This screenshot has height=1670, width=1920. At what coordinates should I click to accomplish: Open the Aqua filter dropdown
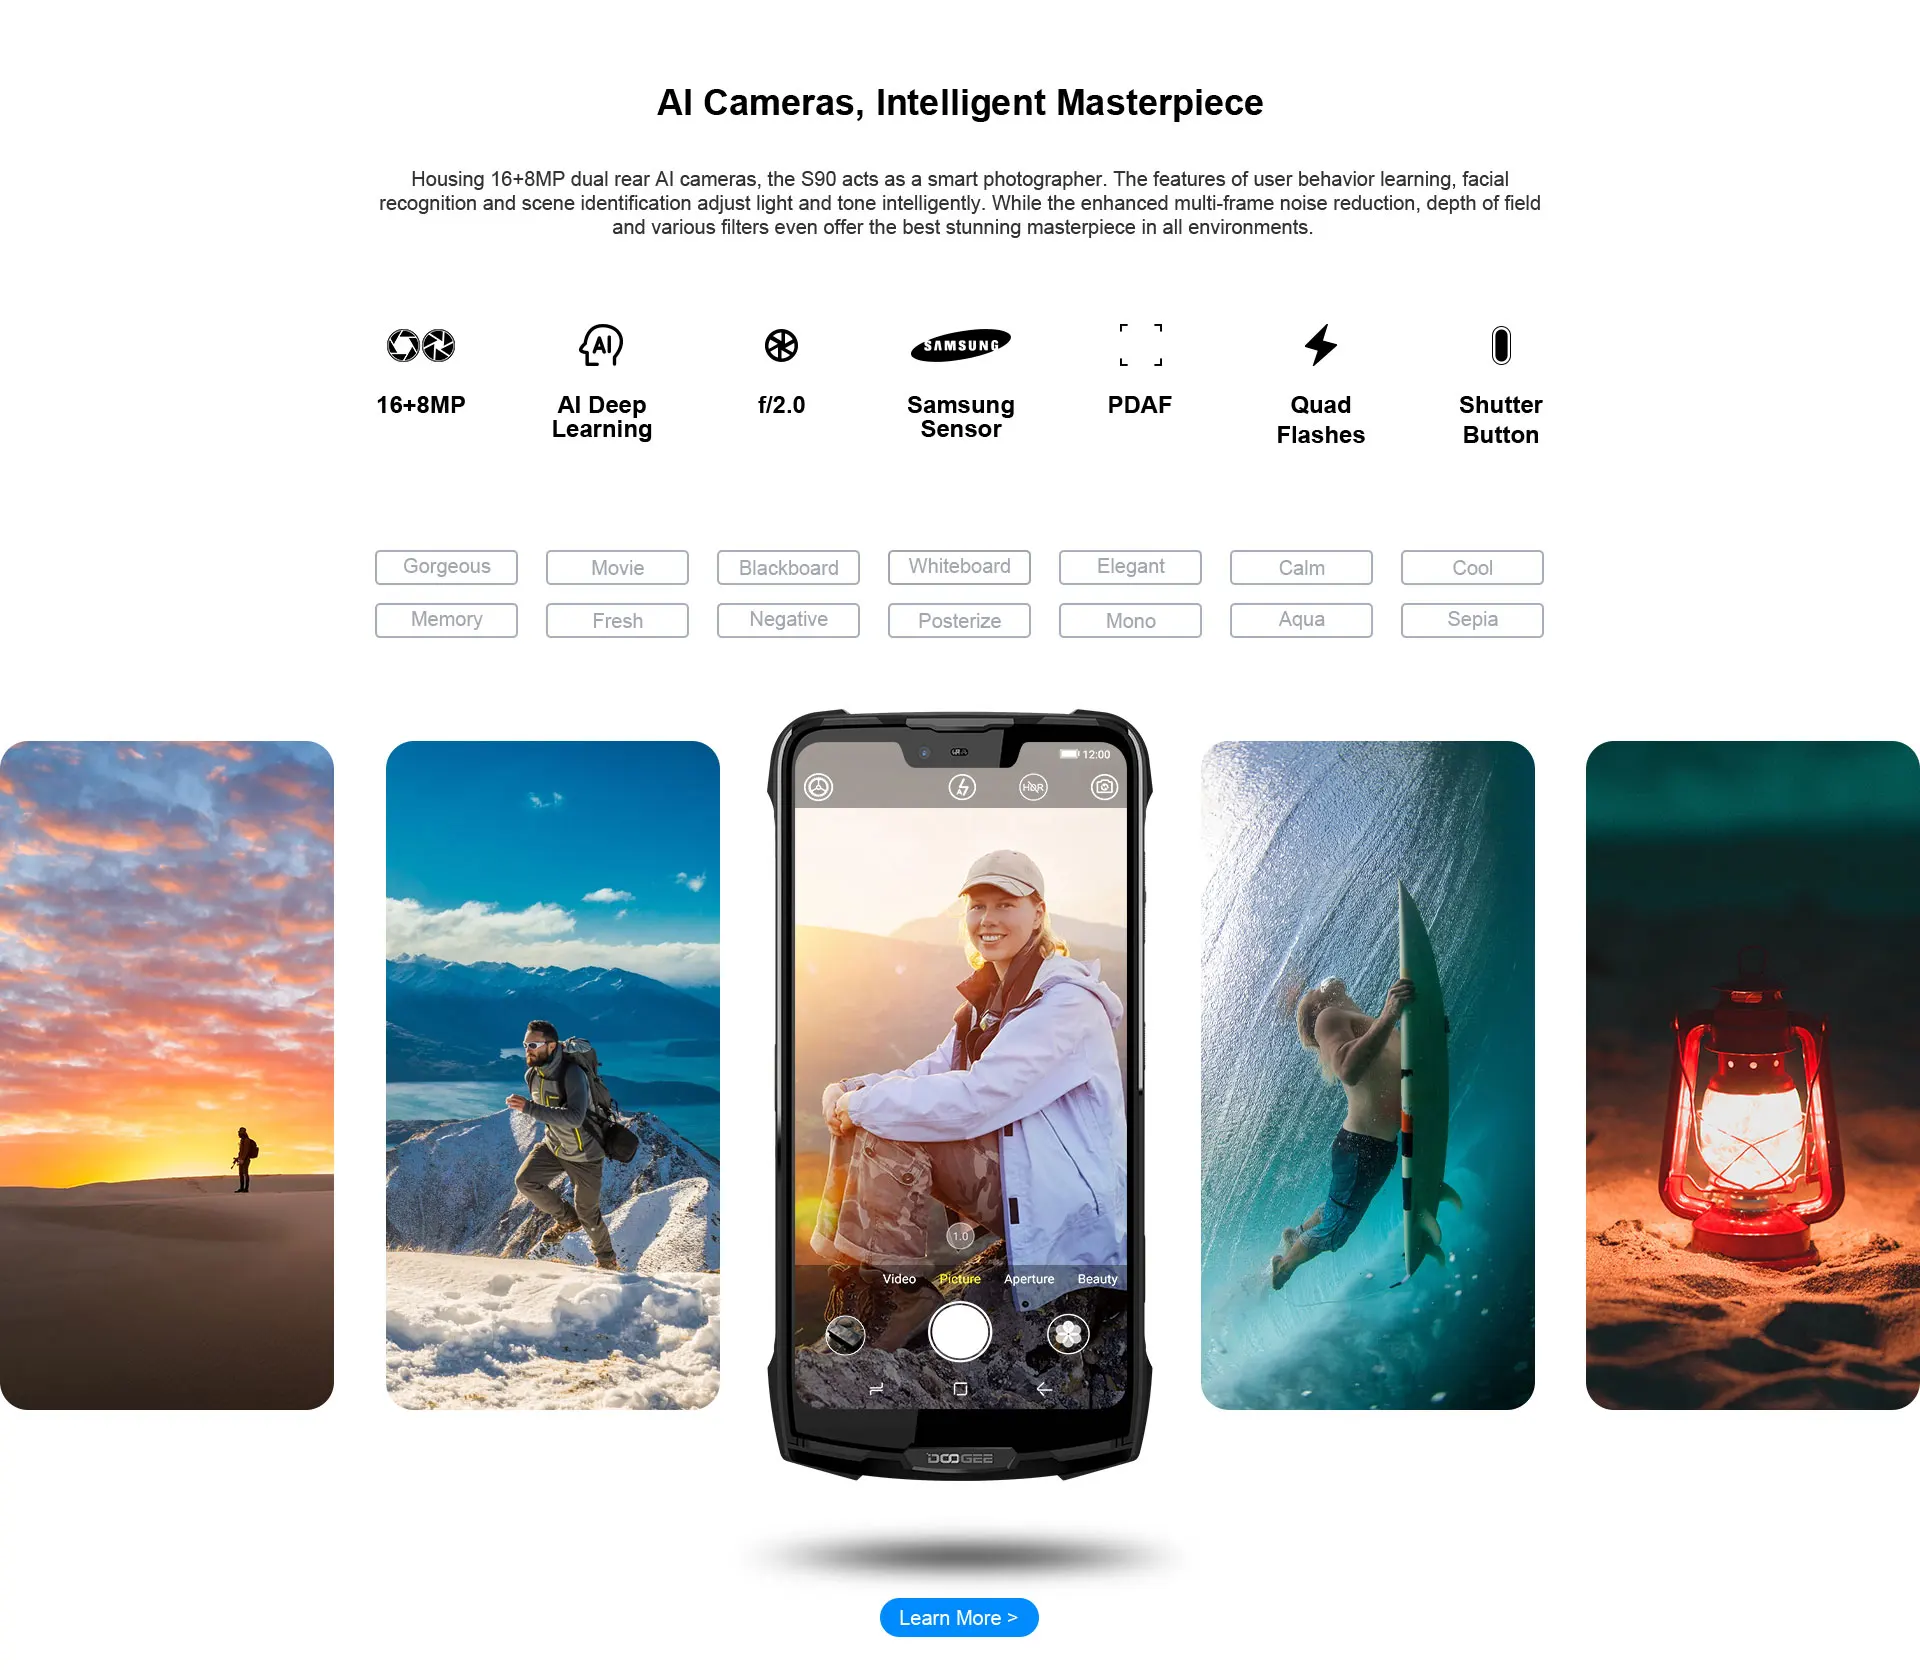pos(1301,617)
